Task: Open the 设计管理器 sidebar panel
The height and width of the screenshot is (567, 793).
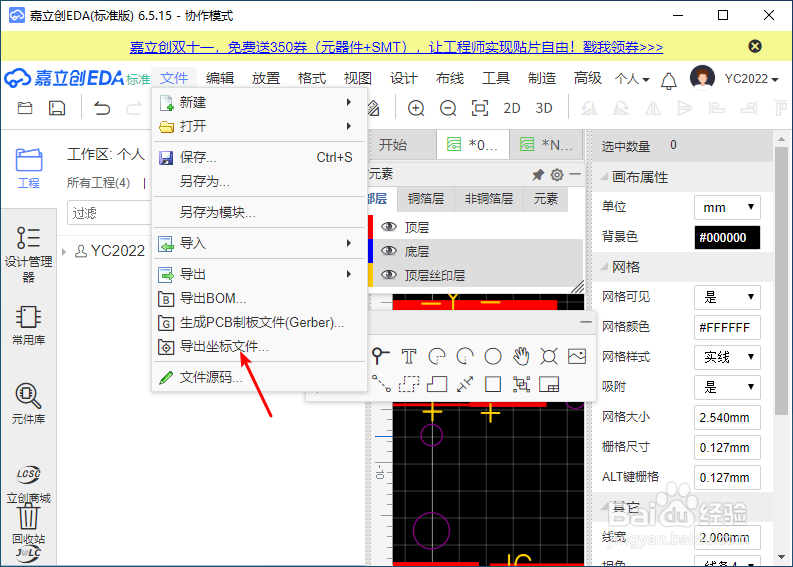Action: [x=29, y=254]
